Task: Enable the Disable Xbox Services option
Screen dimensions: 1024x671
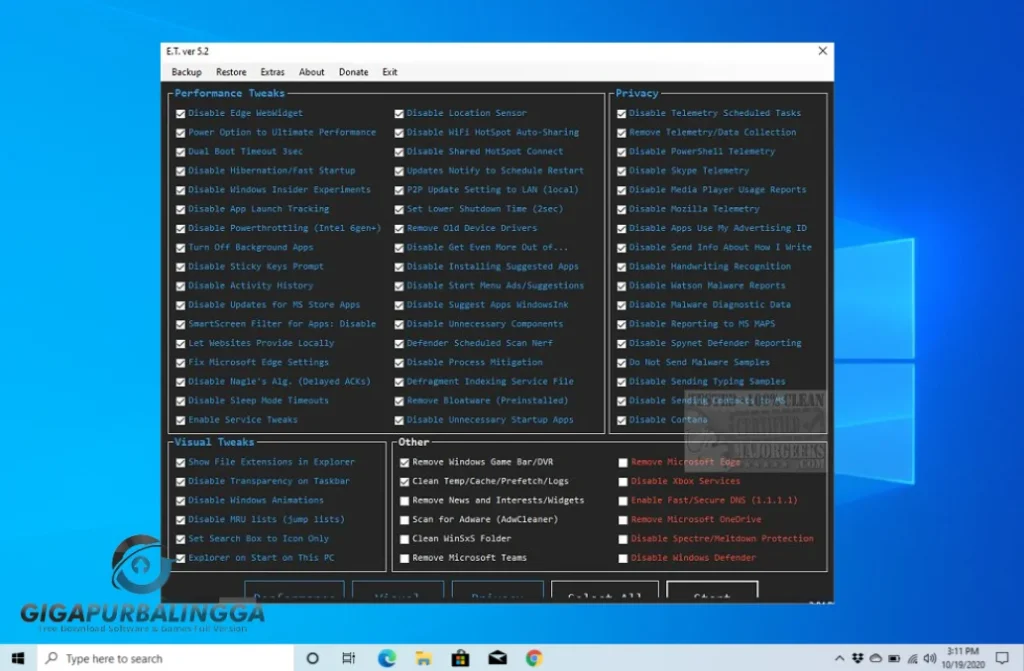Action: click(622, 481)
